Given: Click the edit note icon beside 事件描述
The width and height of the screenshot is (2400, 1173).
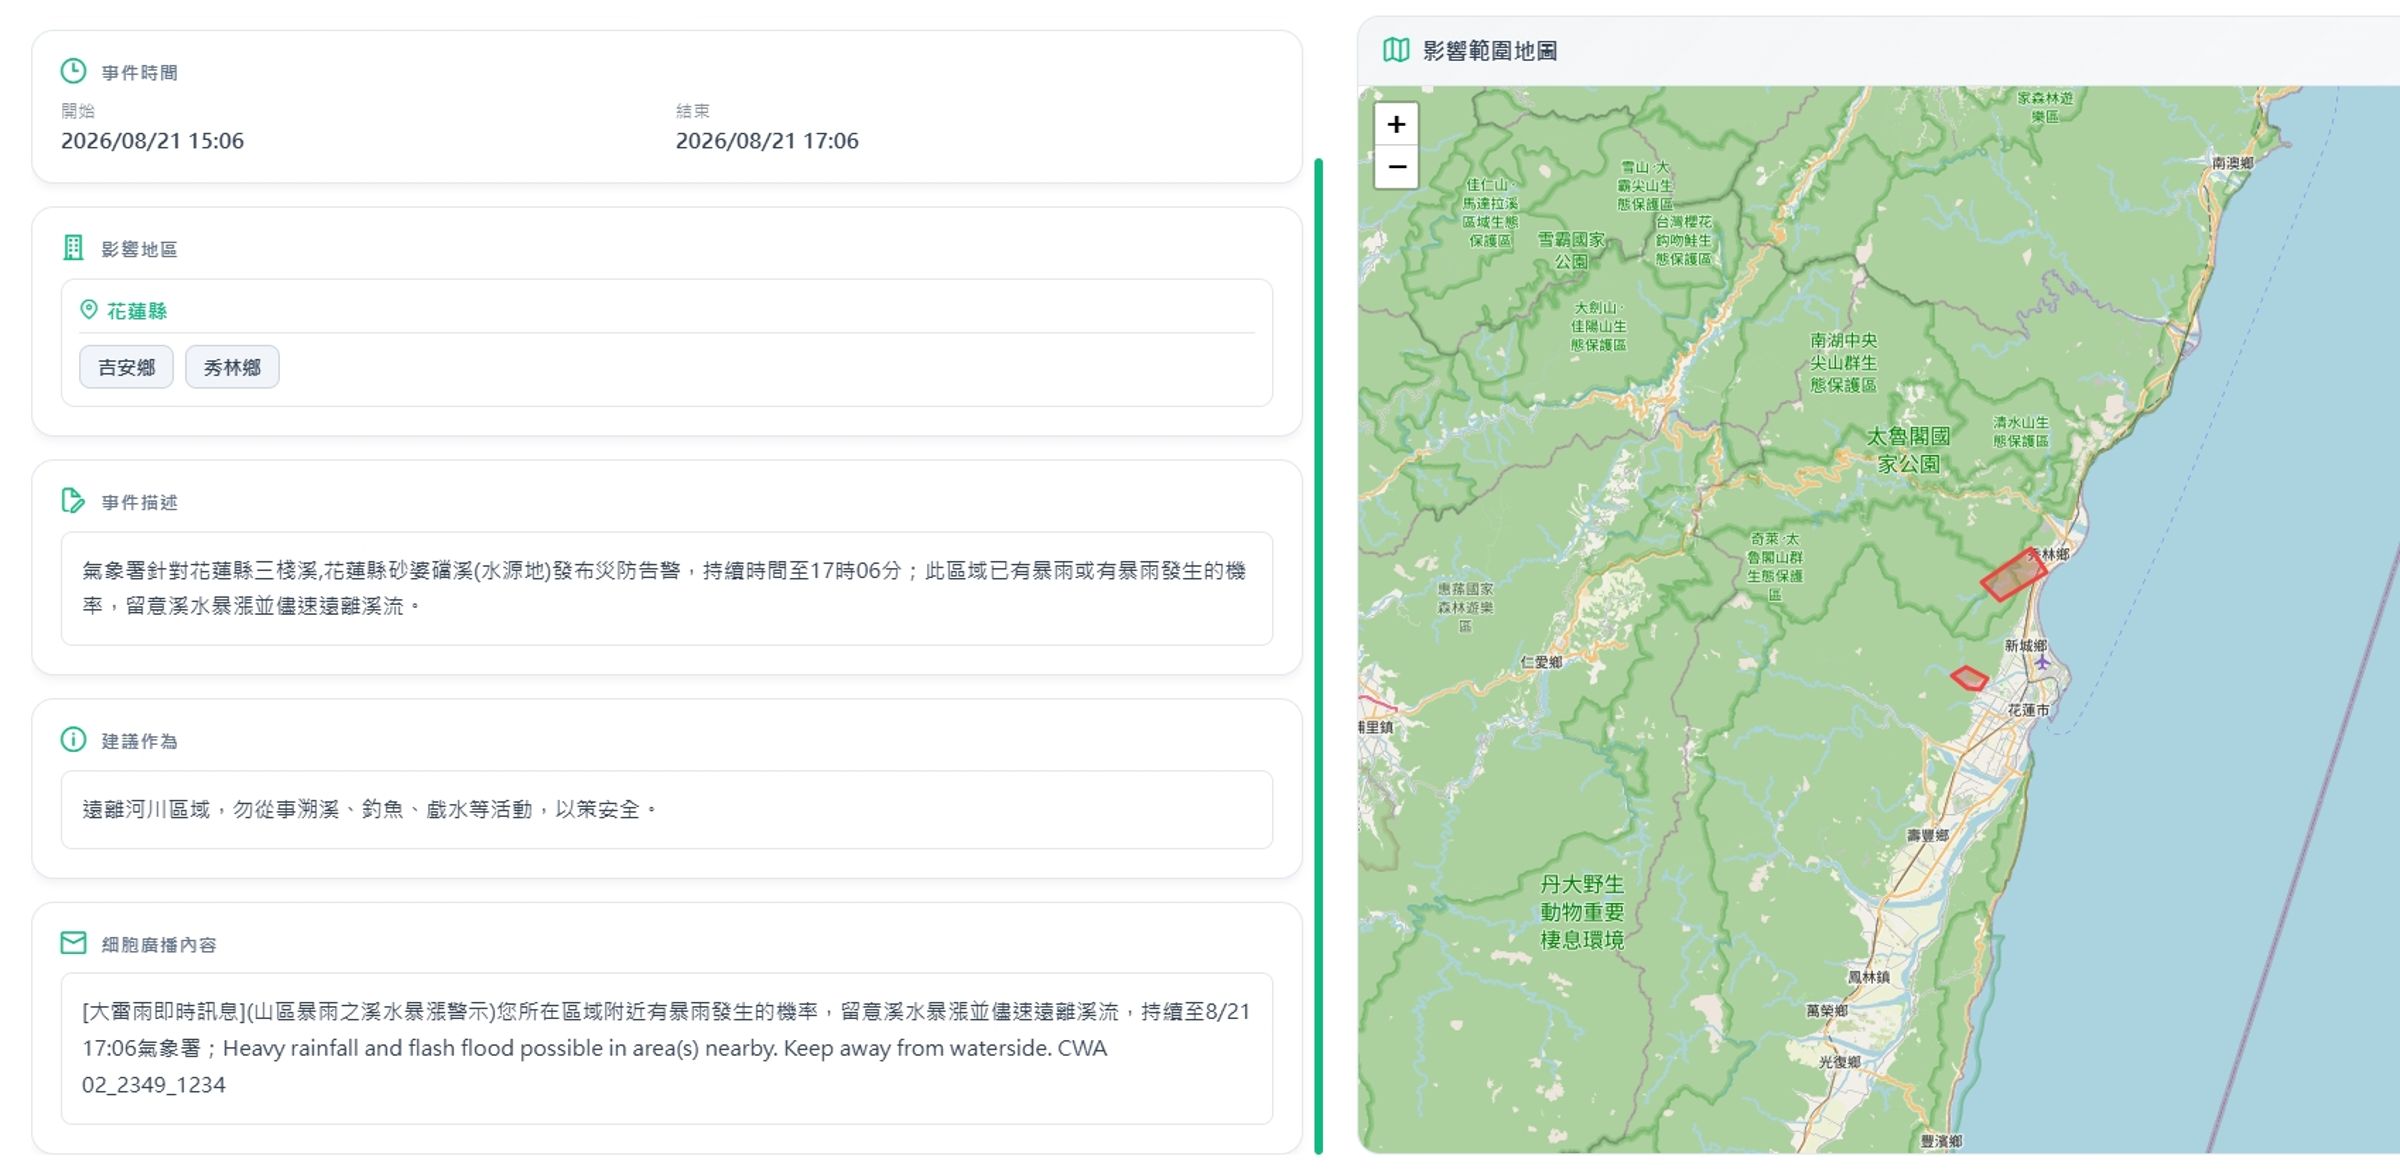Looking at the screenshot, I should pos(73,501).
